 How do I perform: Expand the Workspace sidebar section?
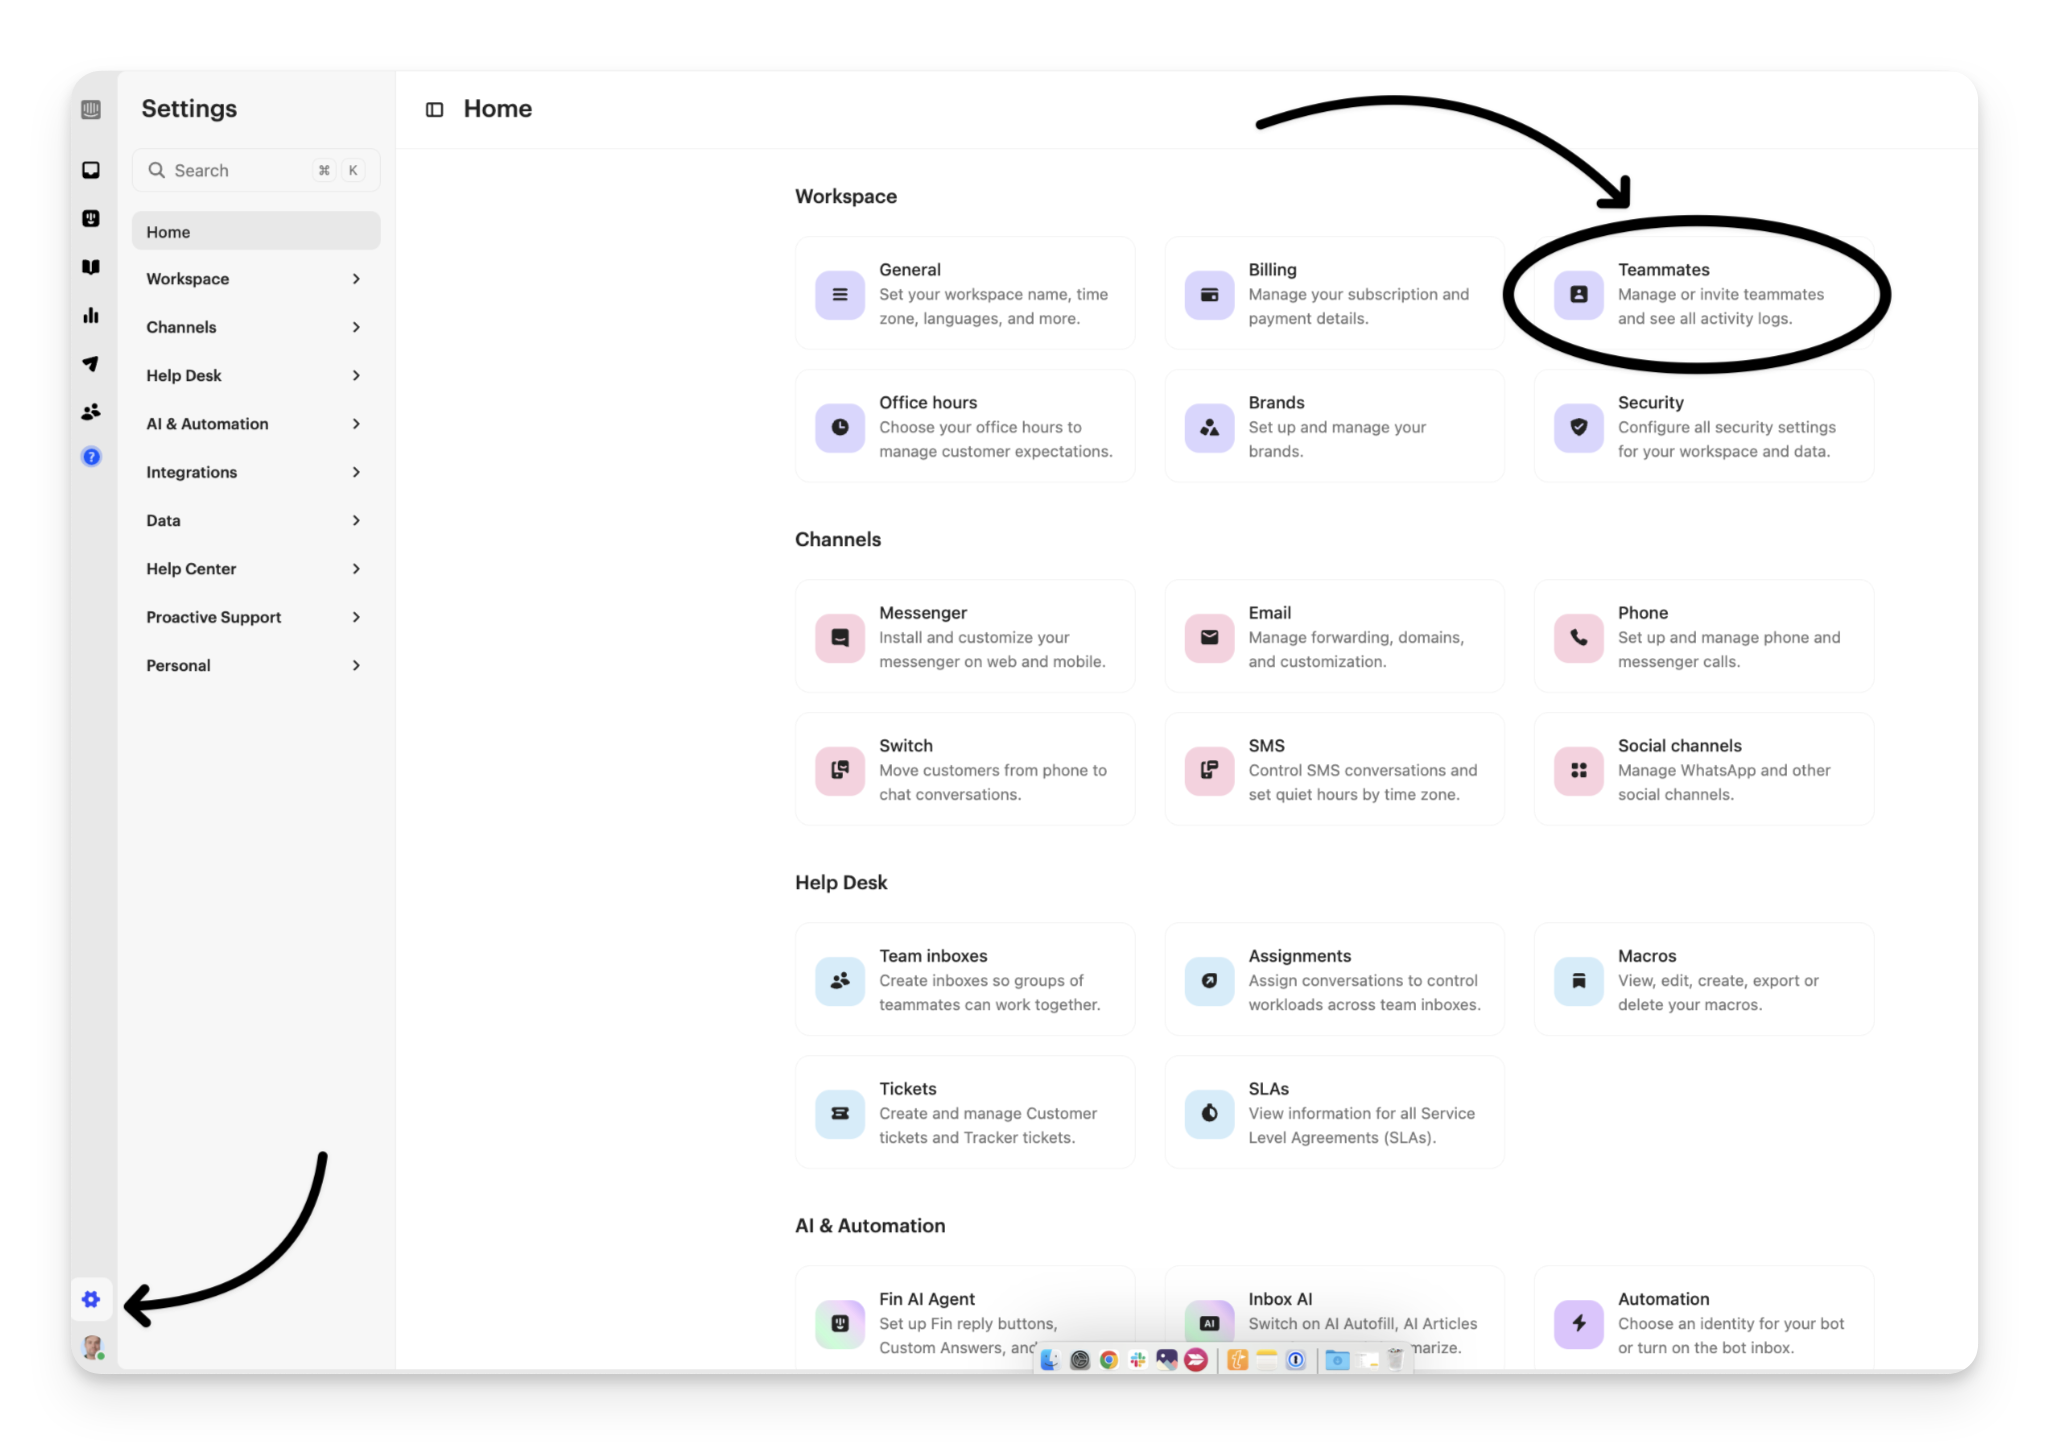click(x=255, y=279)
